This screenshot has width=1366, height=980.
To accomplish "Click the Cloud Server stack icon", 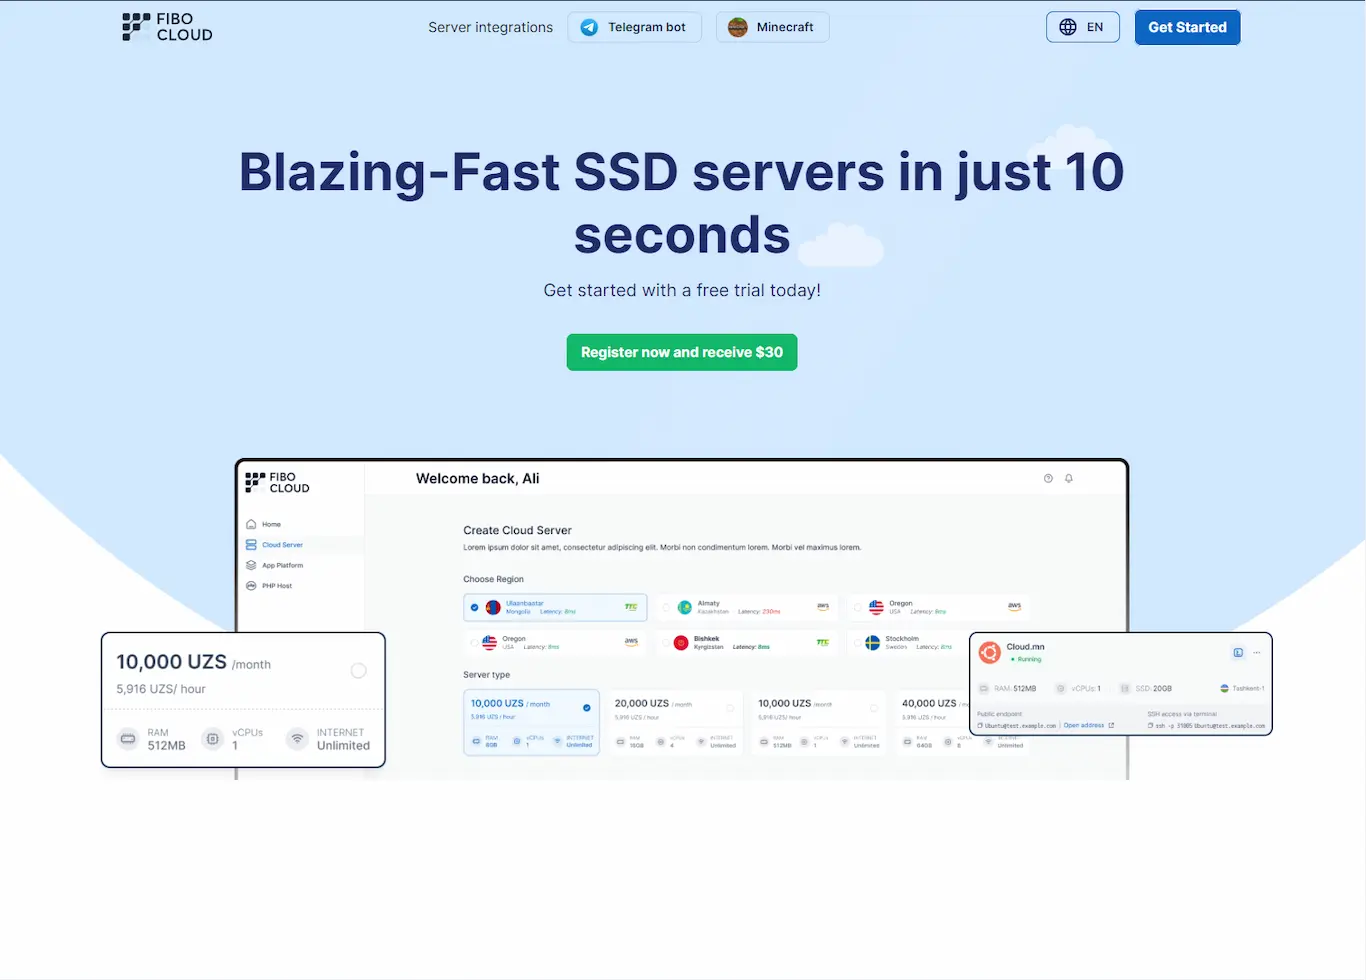I will (x=251, y=545).
